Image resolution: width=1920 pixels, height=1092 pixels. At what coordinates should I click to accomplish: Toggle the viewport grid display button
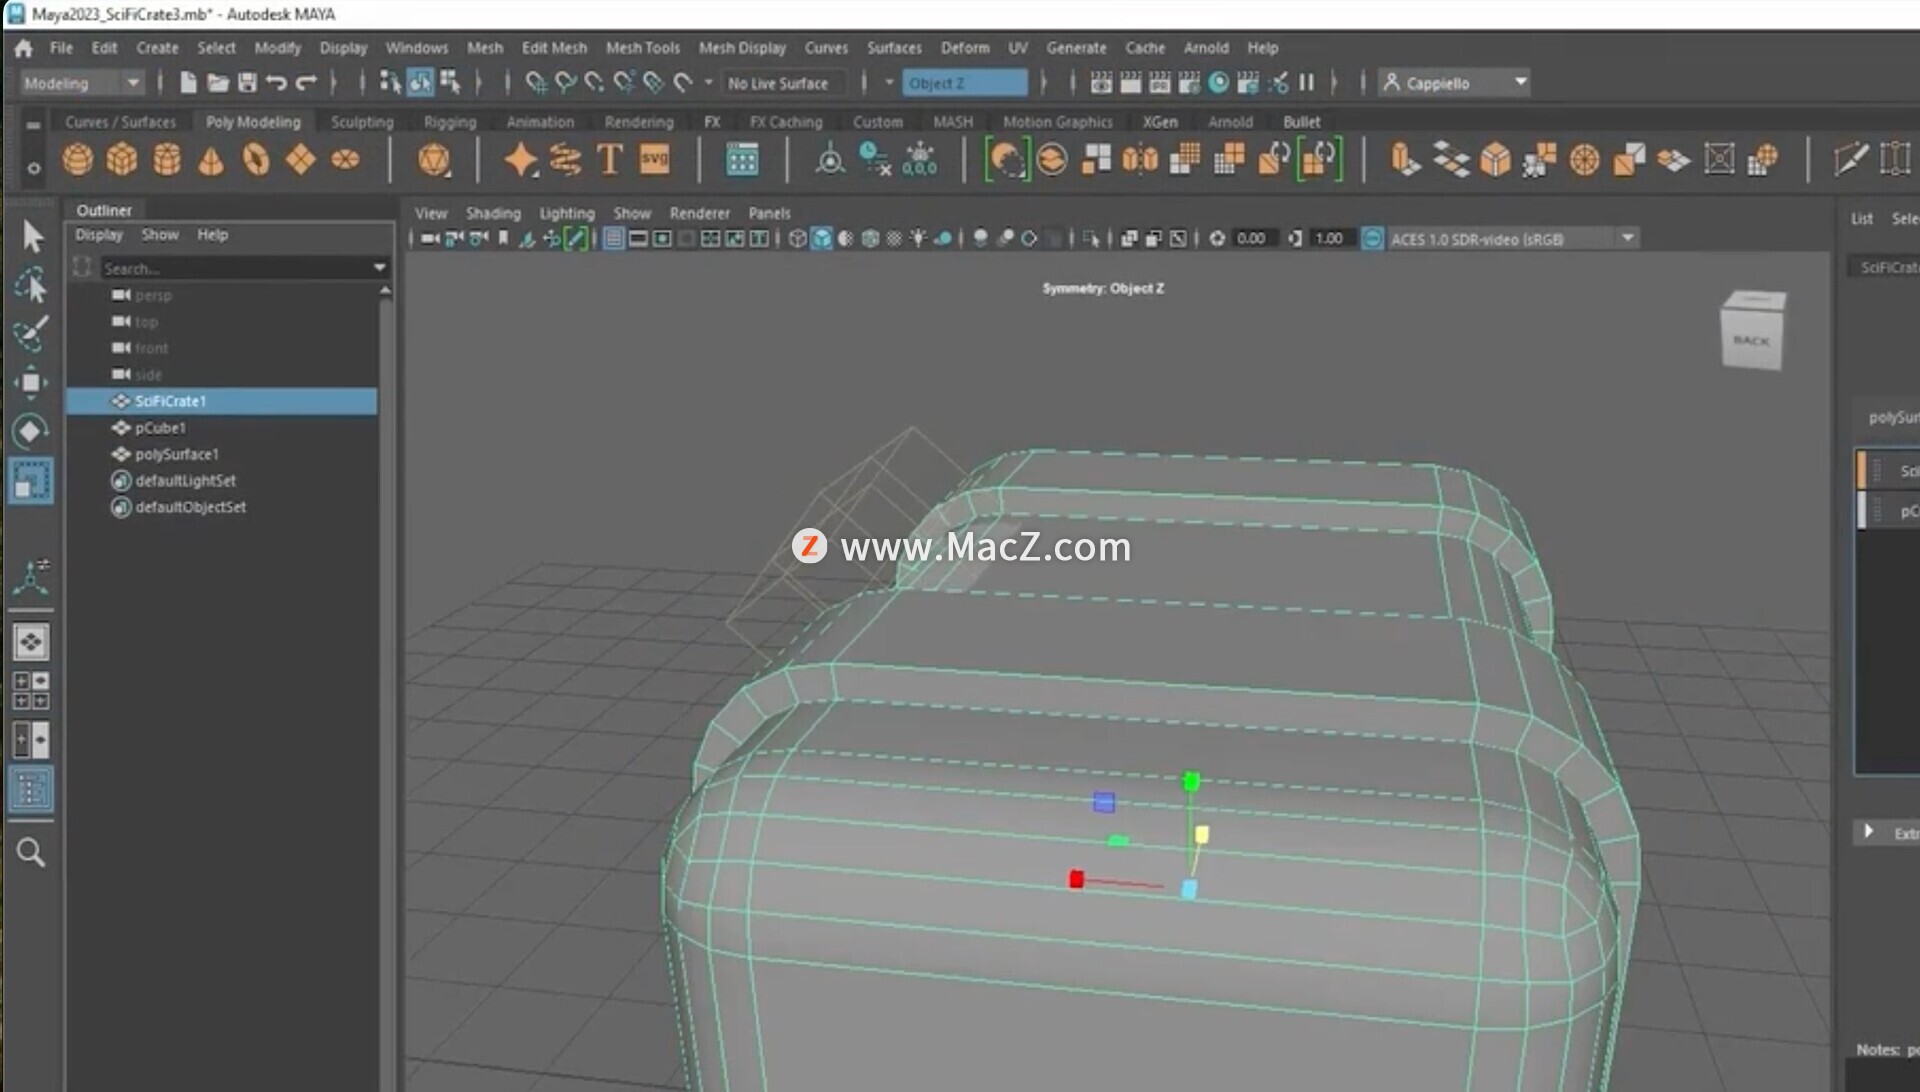(613, 239)
